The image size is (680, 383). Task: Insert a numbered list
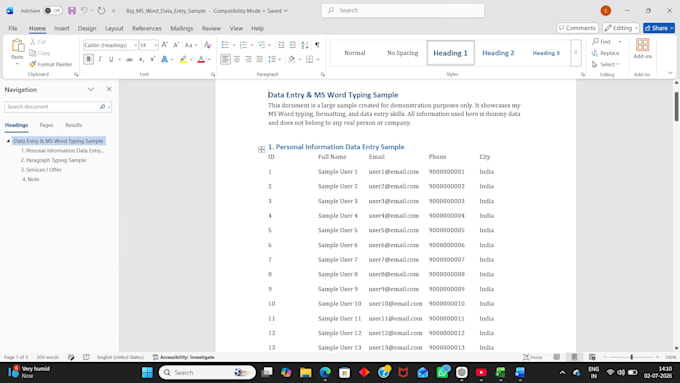(243, 45)
